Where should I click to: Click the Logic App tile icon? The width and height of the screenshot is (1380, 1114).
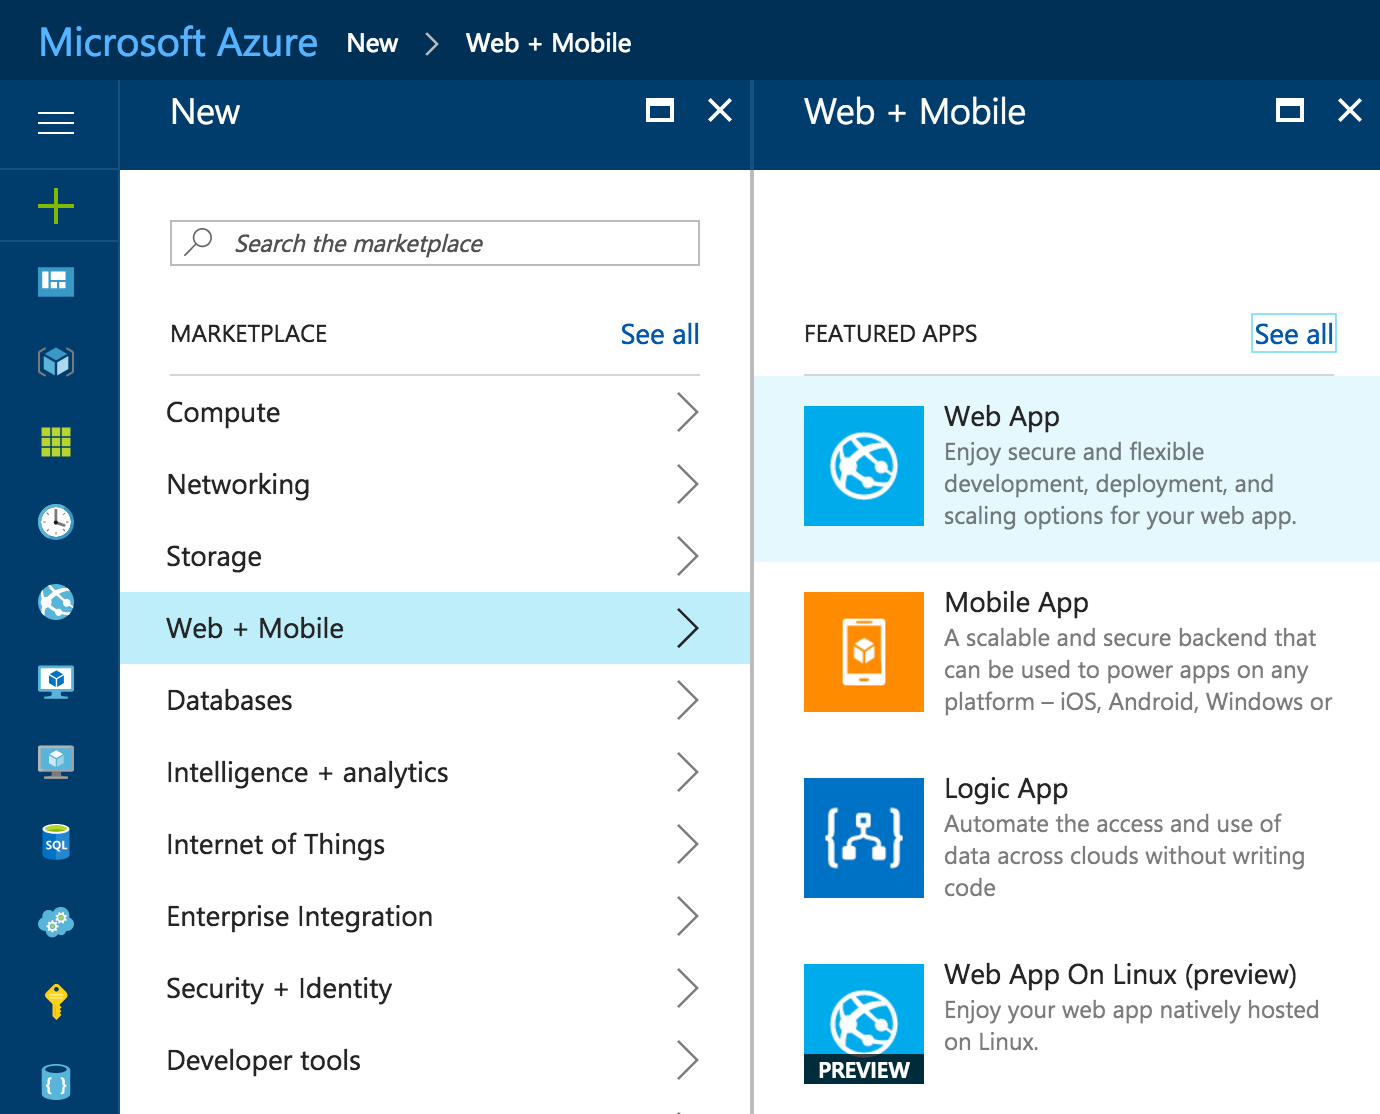(x=863, y=838)
